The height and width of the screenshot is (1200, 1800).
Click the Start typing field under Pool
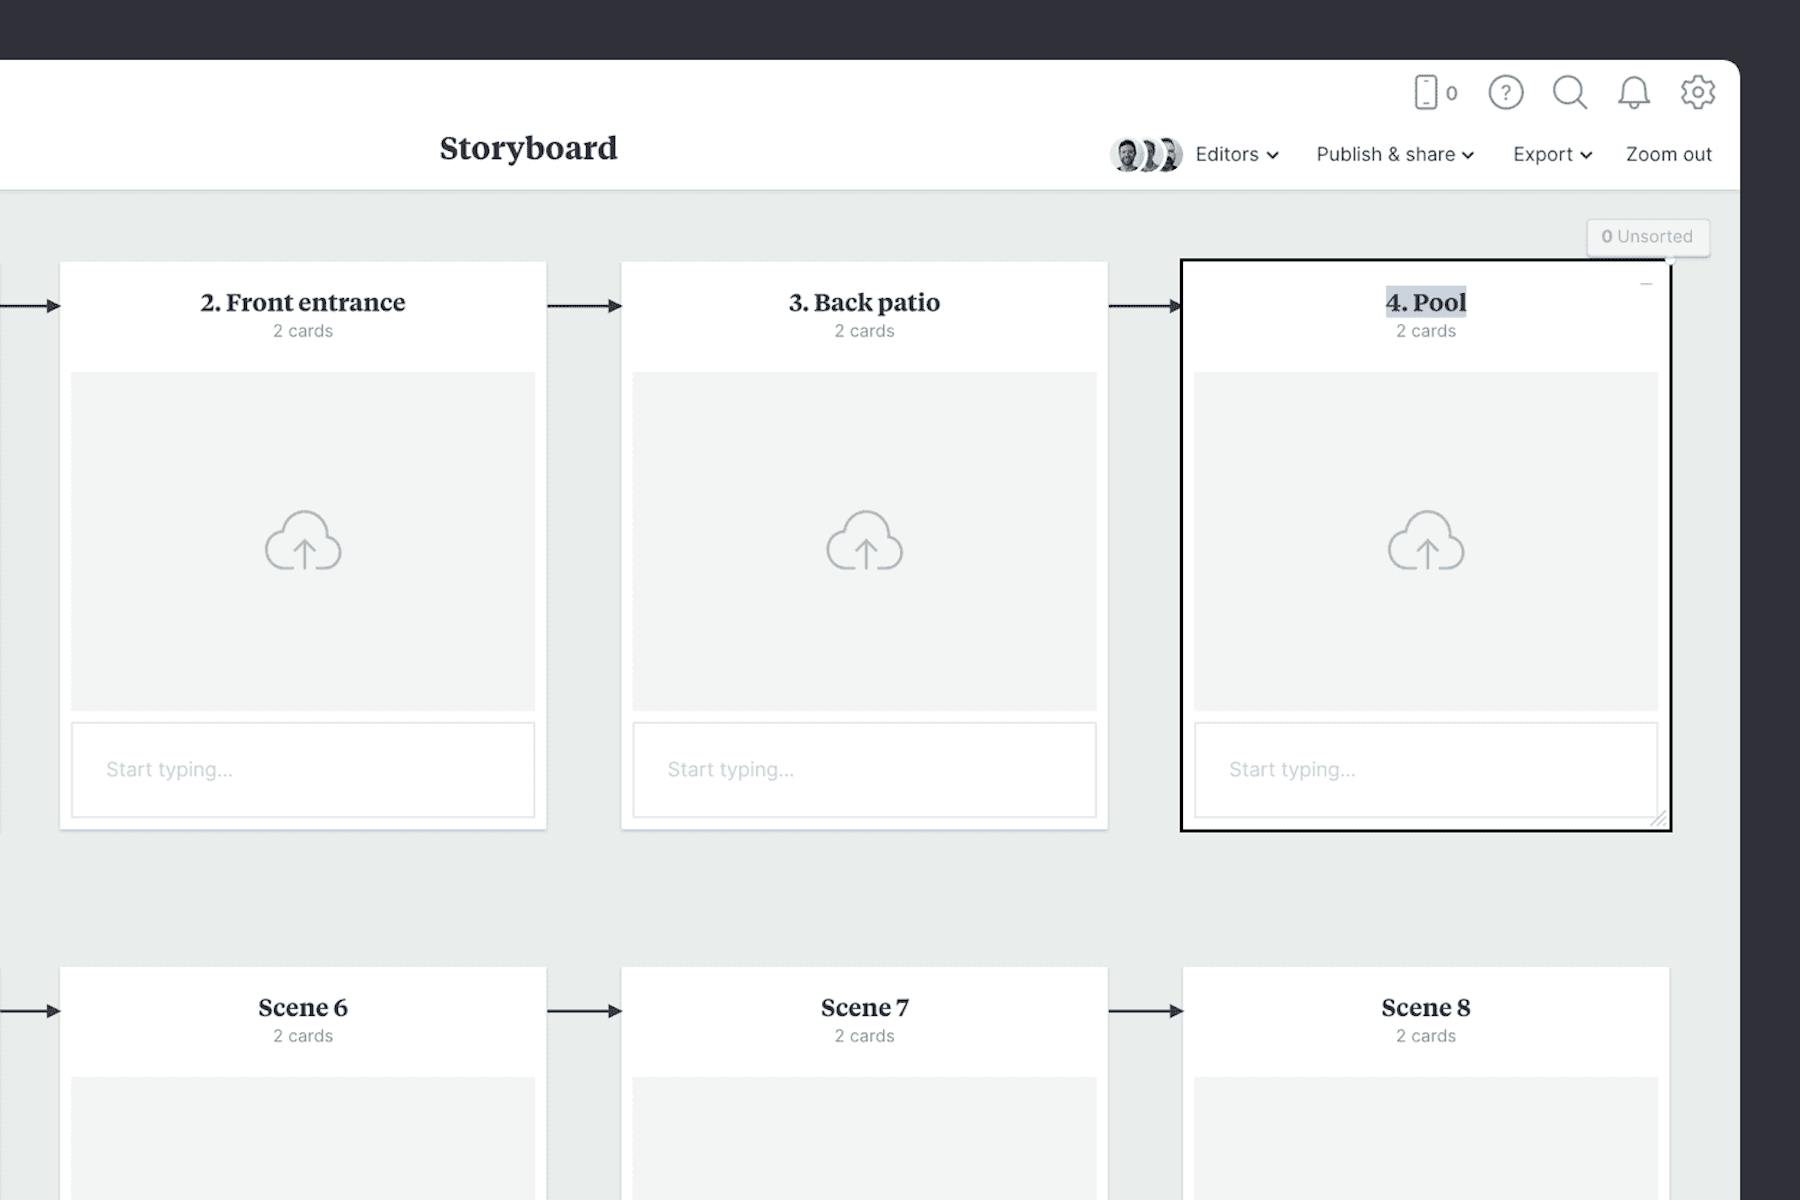[x=1426, y=769]
